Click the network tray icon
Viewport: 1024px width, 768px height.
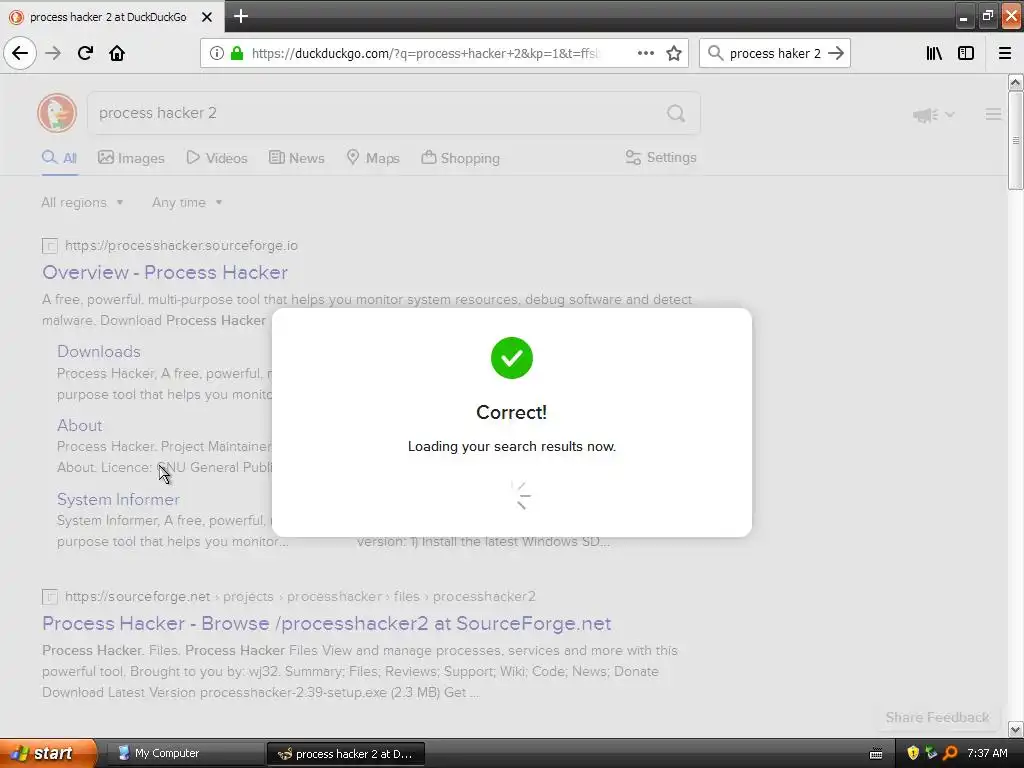[x=931, y=753]
